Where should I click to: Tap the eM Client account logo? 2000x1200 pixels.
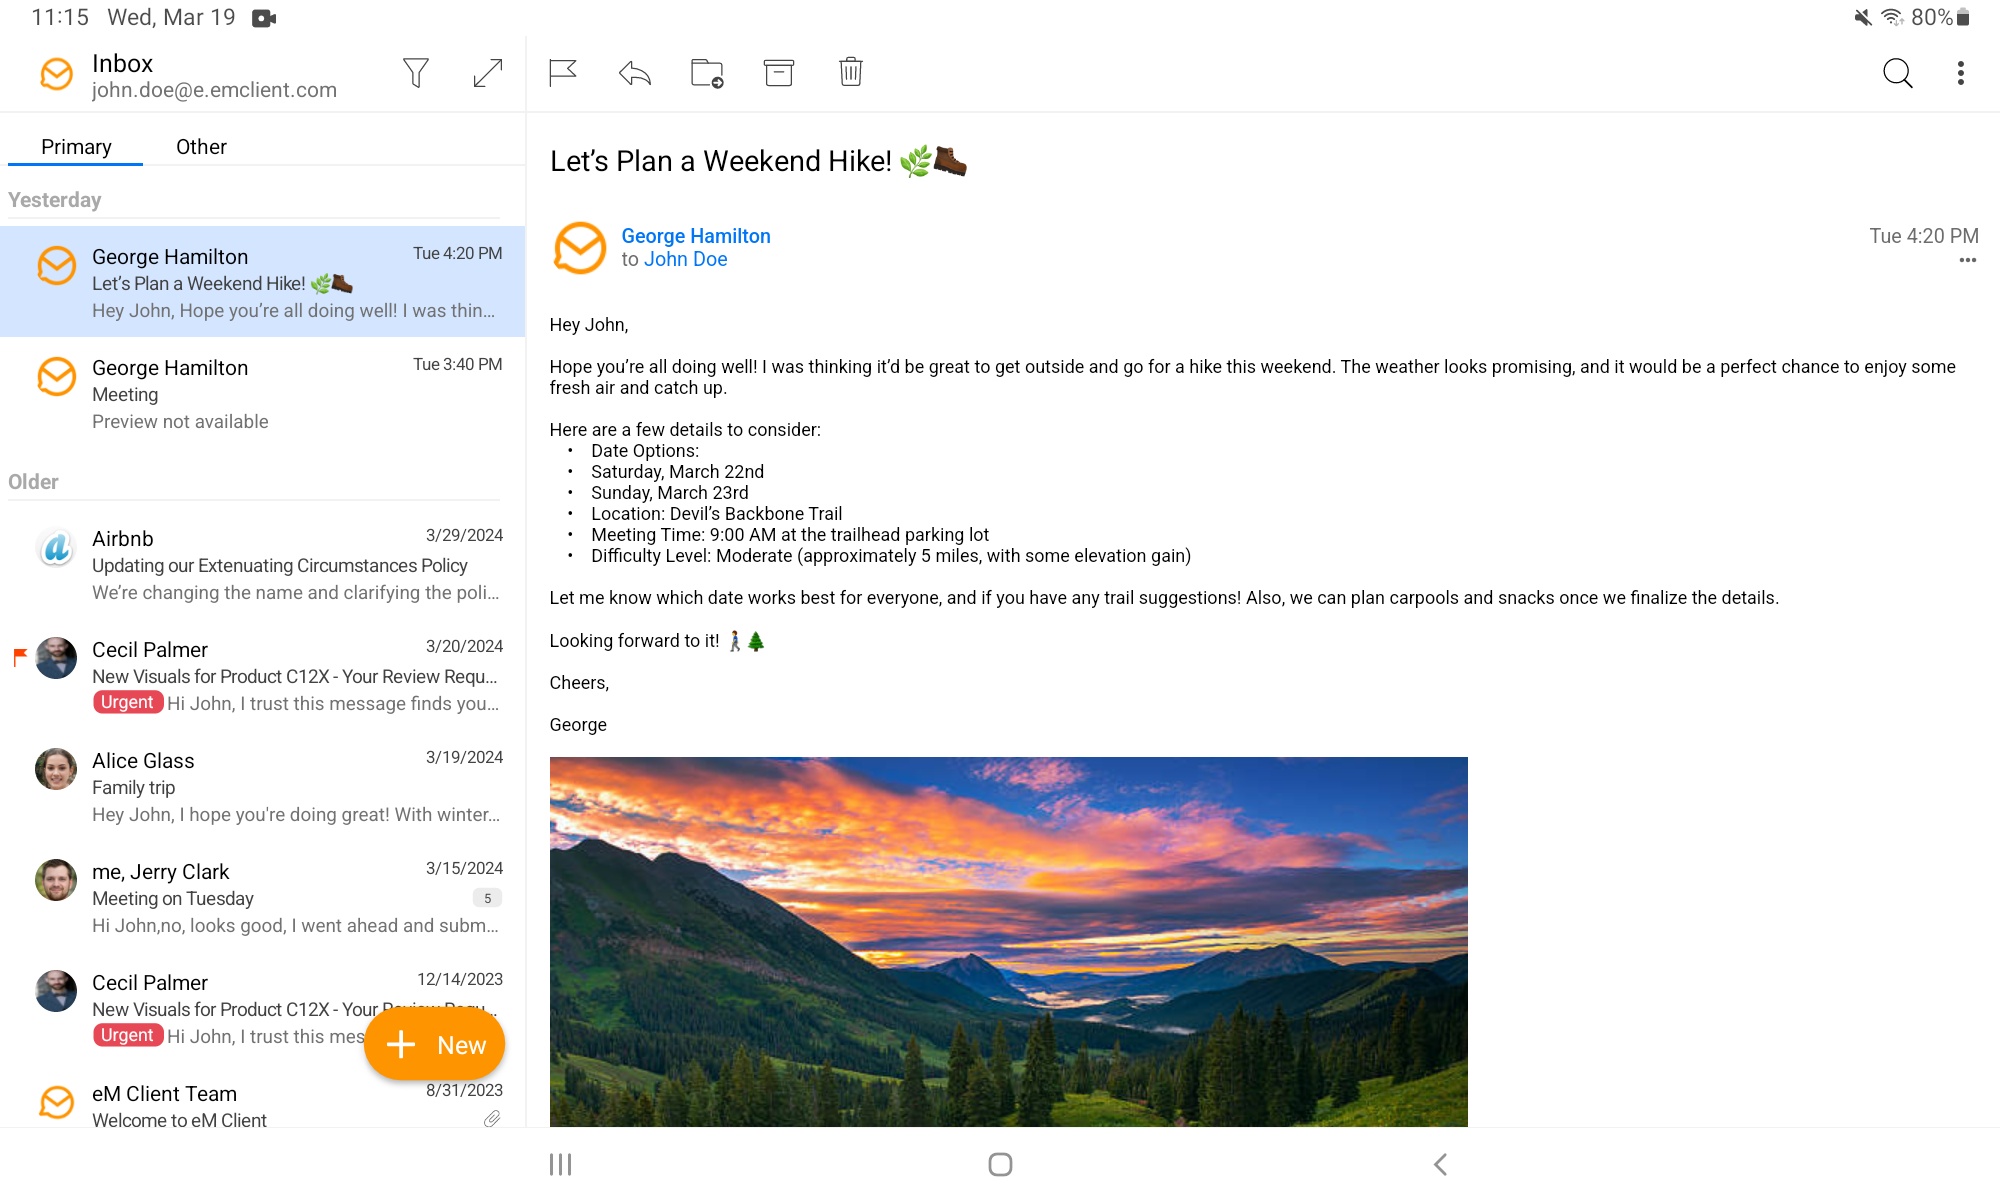(56, 74)
